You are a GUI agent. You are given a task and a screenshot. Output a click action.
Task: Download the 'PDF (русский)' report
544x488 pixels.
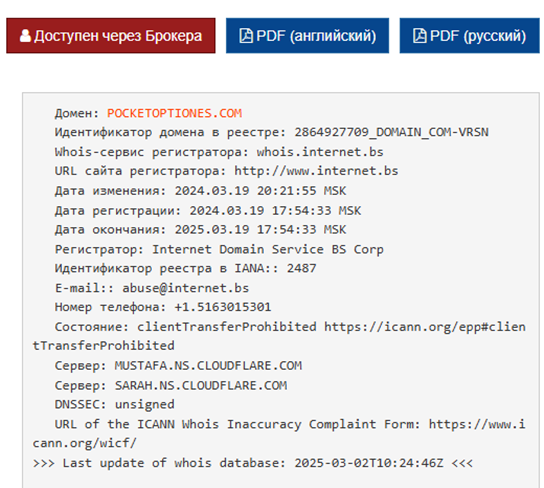coord(469,36)
